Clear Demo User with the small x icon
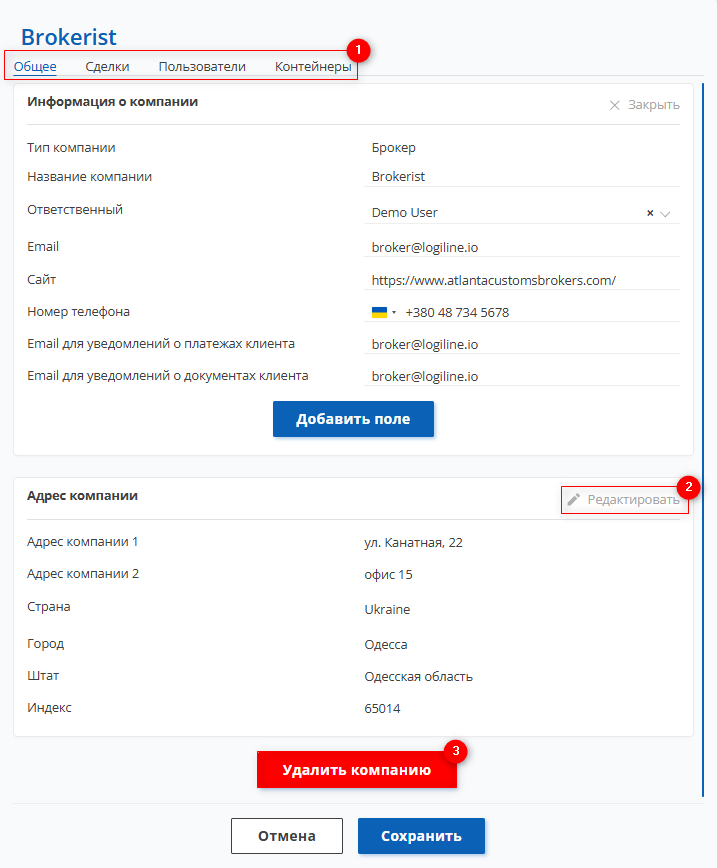Viewport: 717px width, 868px height. click(650, 213)
